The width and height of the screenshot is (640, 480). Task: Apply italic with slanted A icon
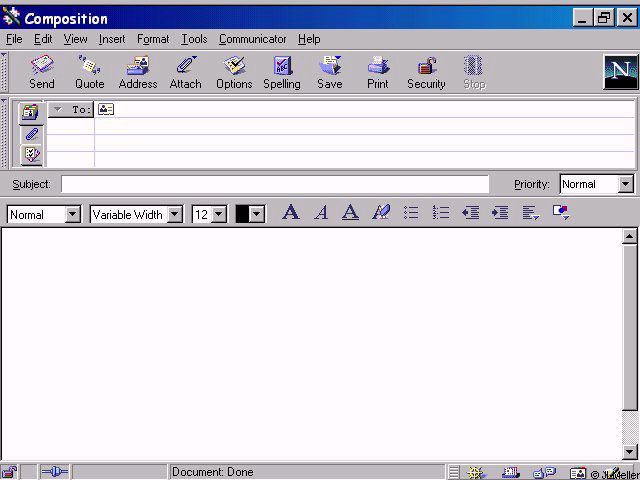[321, 213]
